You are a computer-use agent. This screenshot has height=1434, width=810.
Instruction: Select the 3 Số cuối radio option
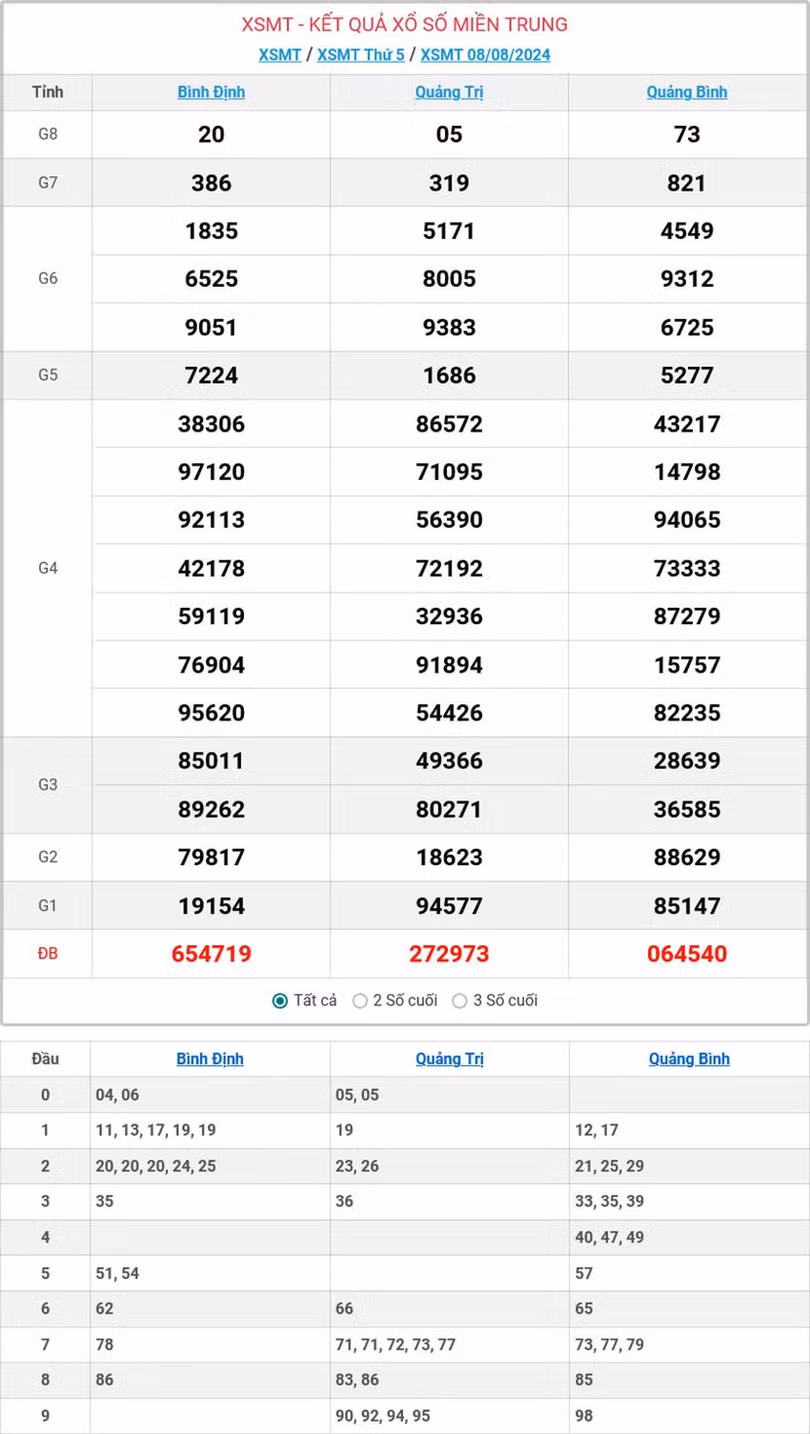[460, 1000]
